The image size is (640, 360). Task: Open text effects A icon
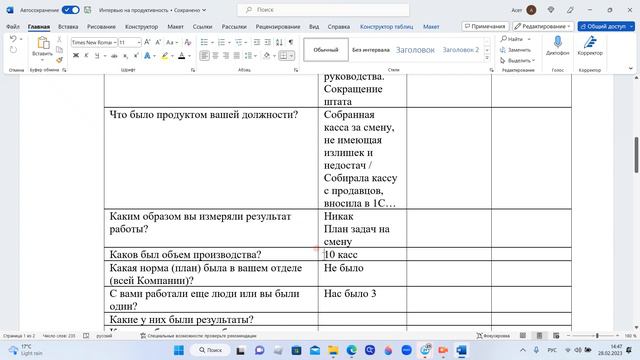[147, 56]
